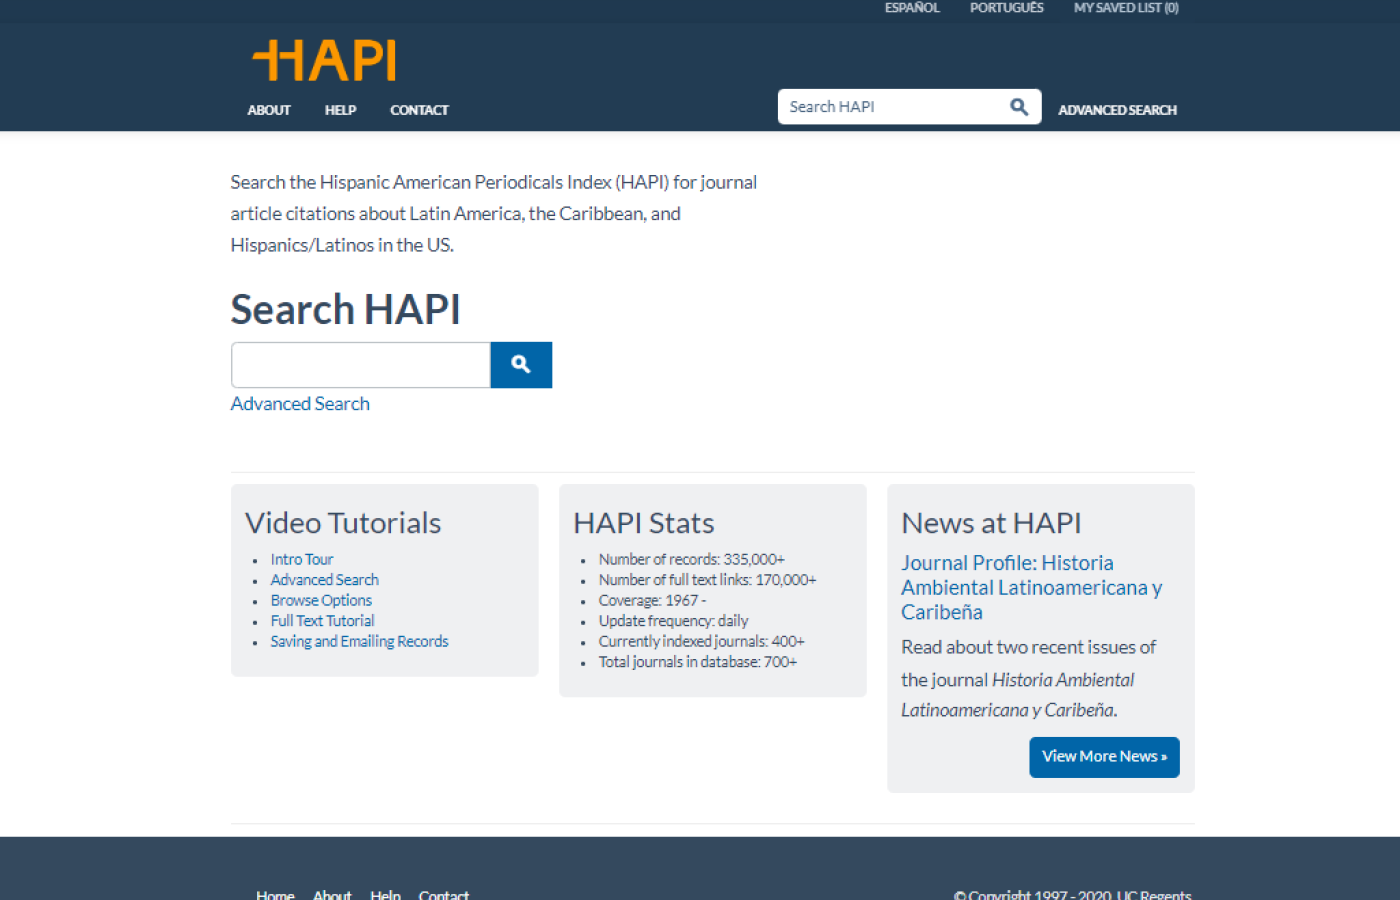The image size is (1400, 900).
Task: Select the PORTUGUÊS language option
Action: [1006, 8]
